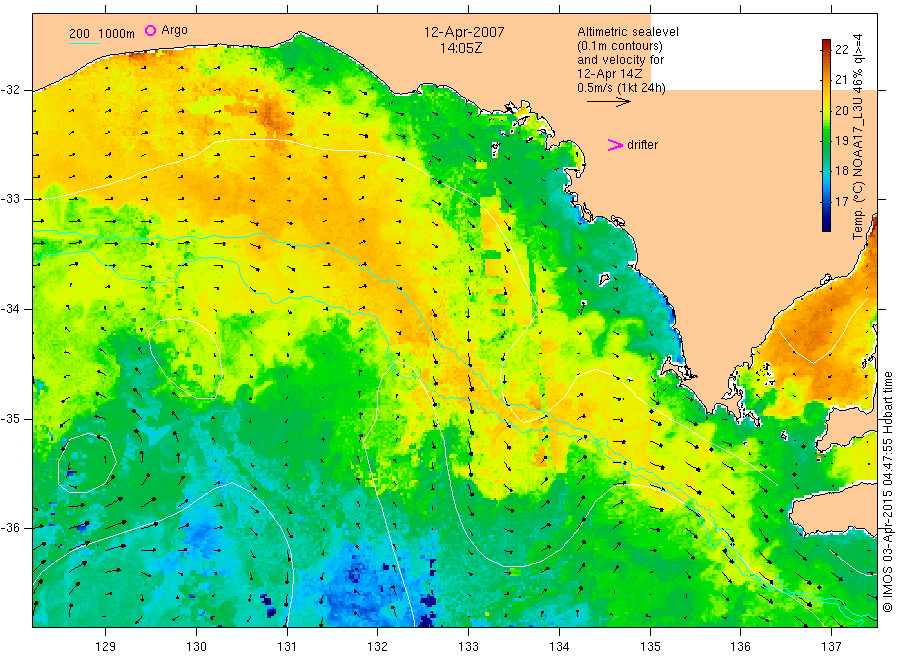Image resolution: width=900 pixels, height=660 pixels.
Task: Click the 17 value on color scale
Action: point(841,201)
